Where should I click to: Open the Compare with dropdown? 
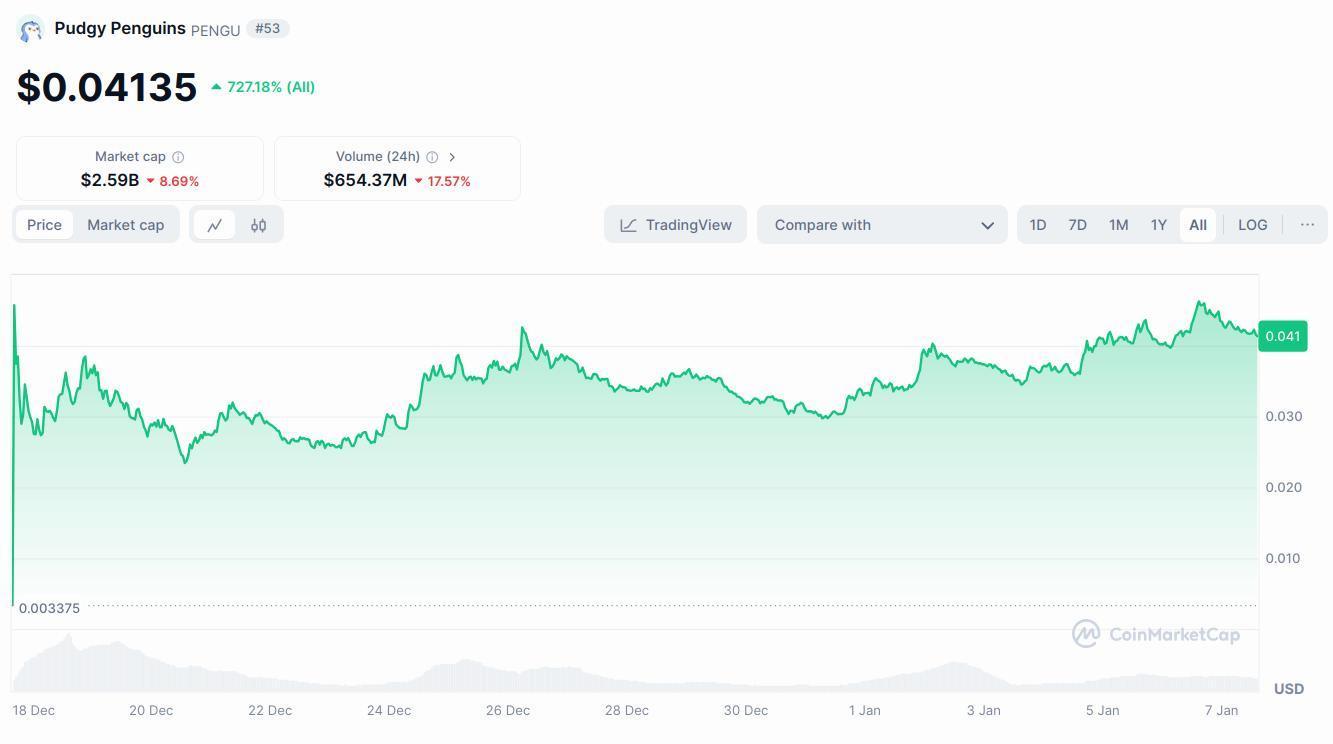tap(881, 225)
